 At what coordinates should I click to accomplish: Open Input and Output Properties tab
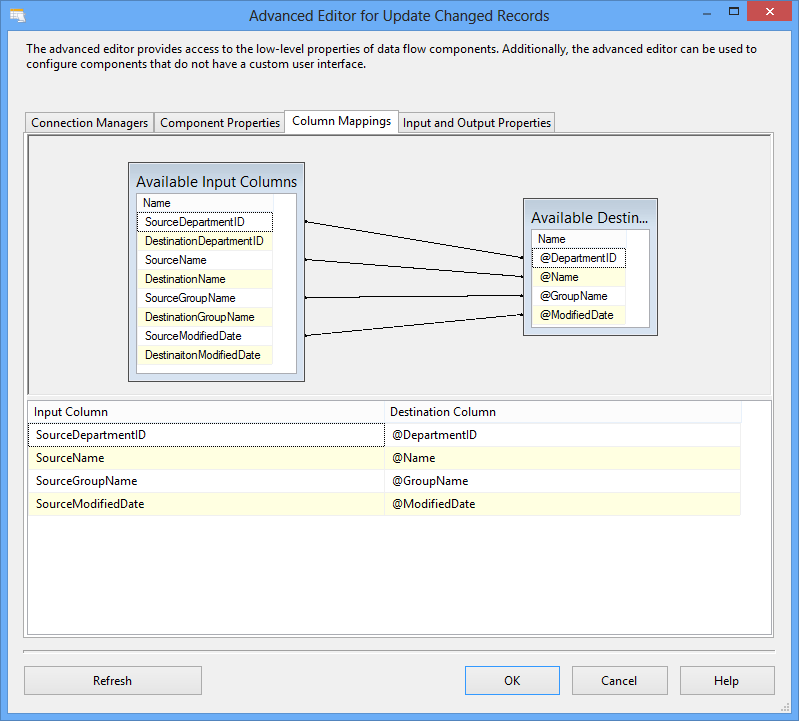tap(476, 123)
